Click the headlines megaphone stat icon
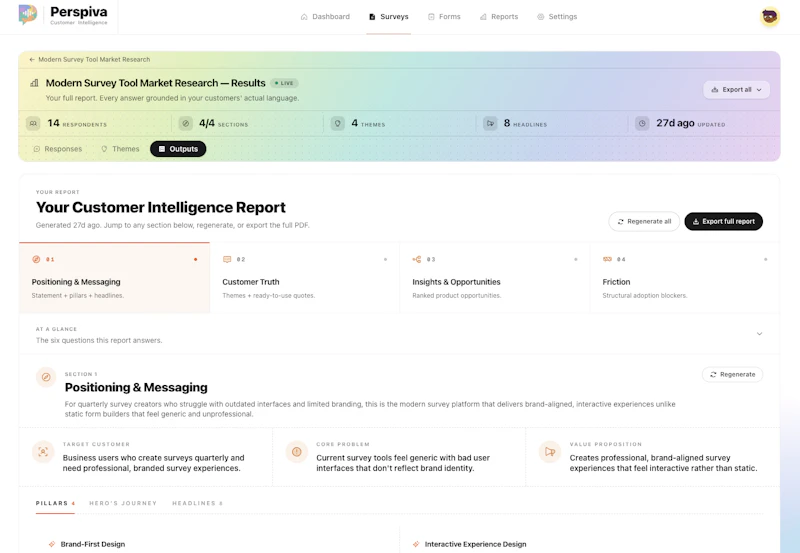The height and width of the screenshot is (553, 800). pos(490,123)
